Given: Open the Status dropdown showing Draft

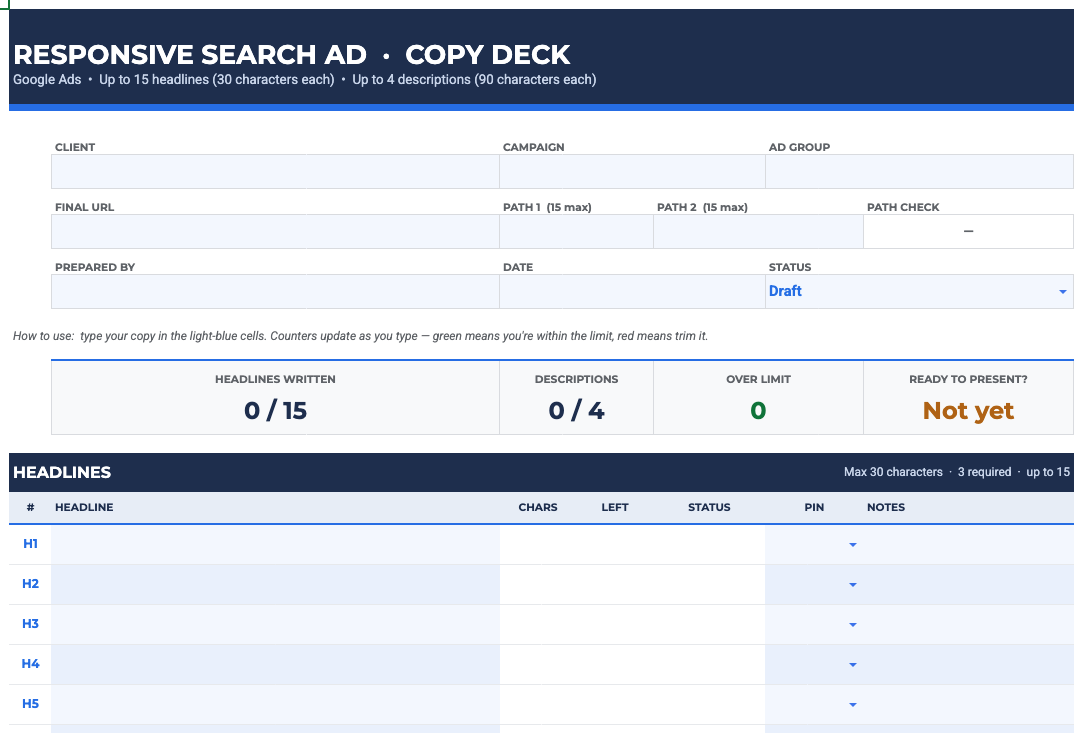Looking at the screenshot, I should coord(1062,292).
